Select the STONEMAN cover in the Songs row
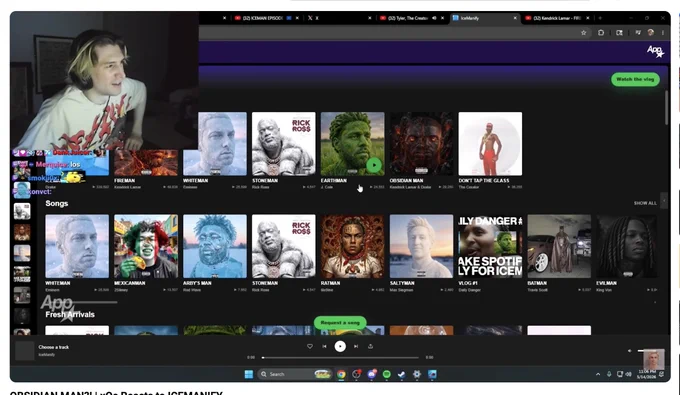This screenshot has width=680, height=395. pos(284,246)
